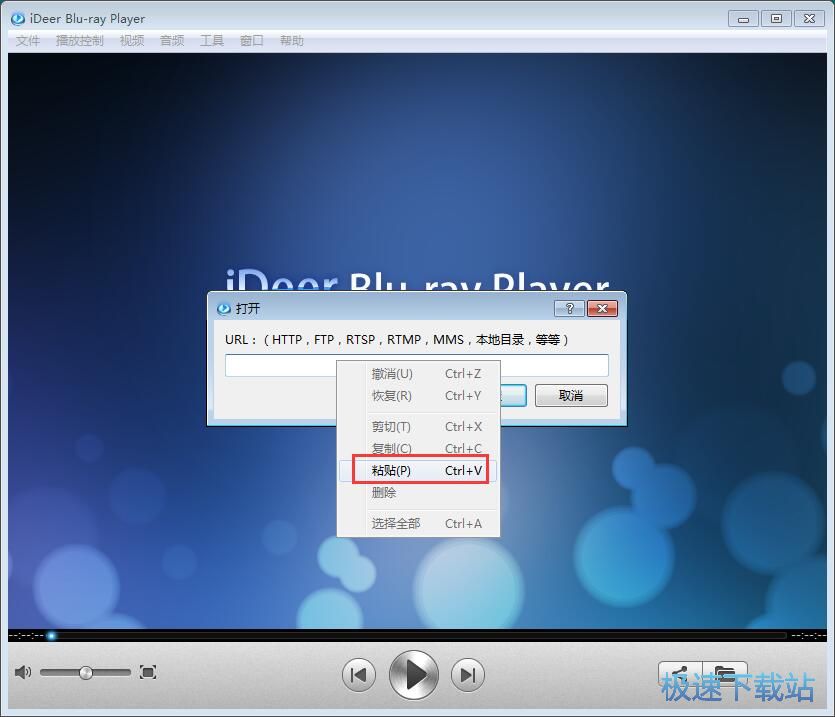Viewport: 835px width, 717px height.
Task: Choose 选择全部 in context menu
Action: click(x=418, y=524)
